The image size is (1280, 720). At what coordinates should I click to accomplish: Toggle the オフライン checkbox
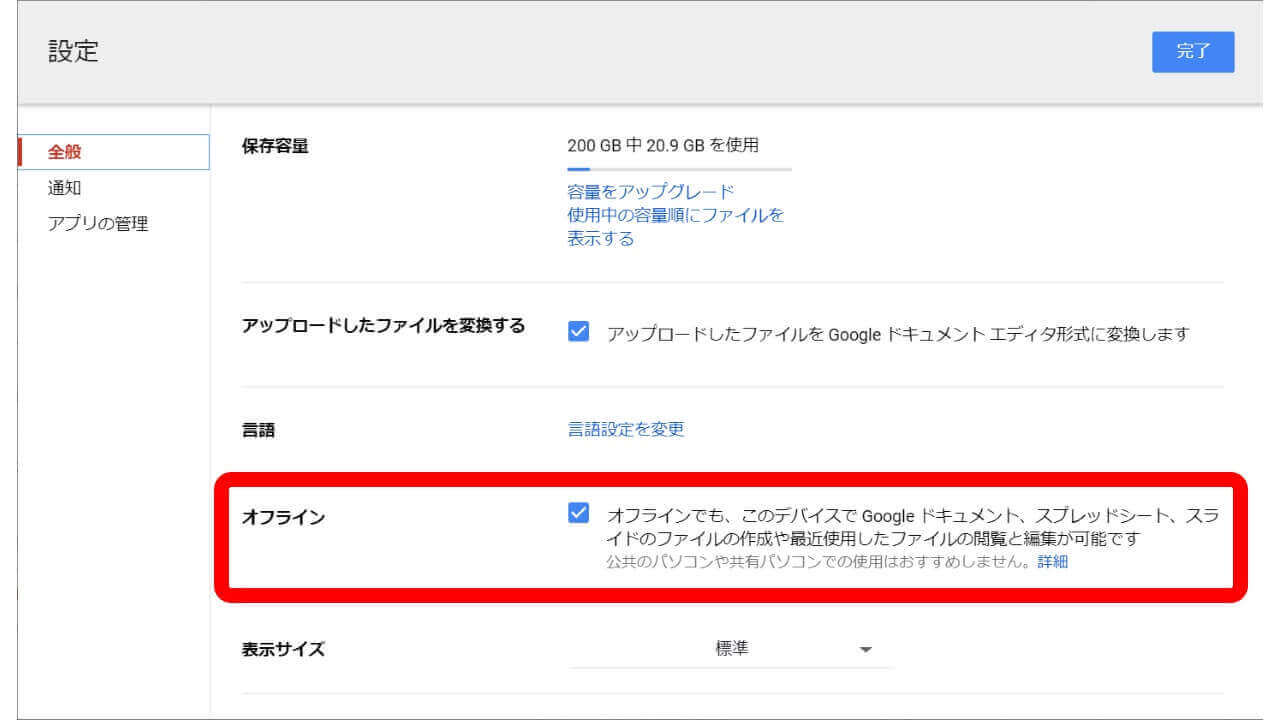[578, 514]
